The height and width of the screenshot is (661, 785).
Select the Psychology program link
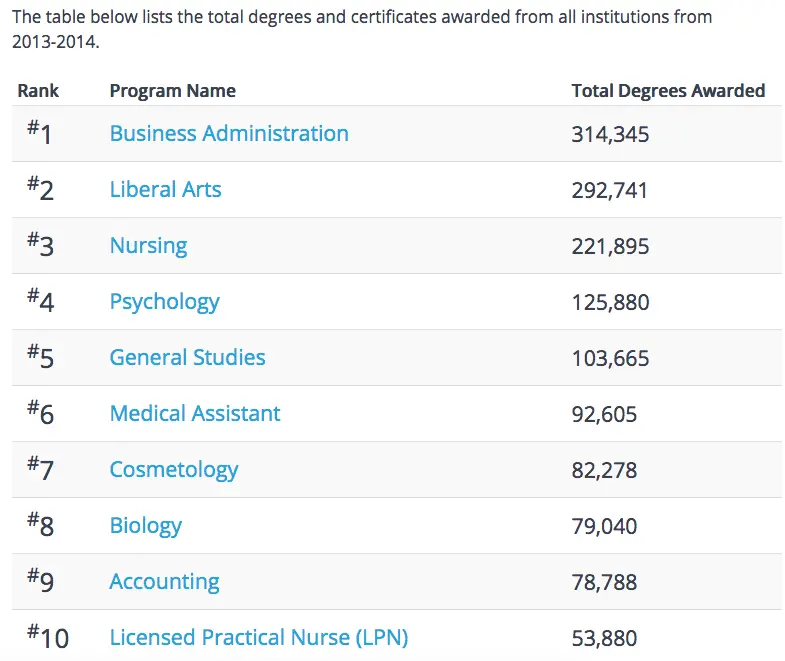click(x=164, y=302)
